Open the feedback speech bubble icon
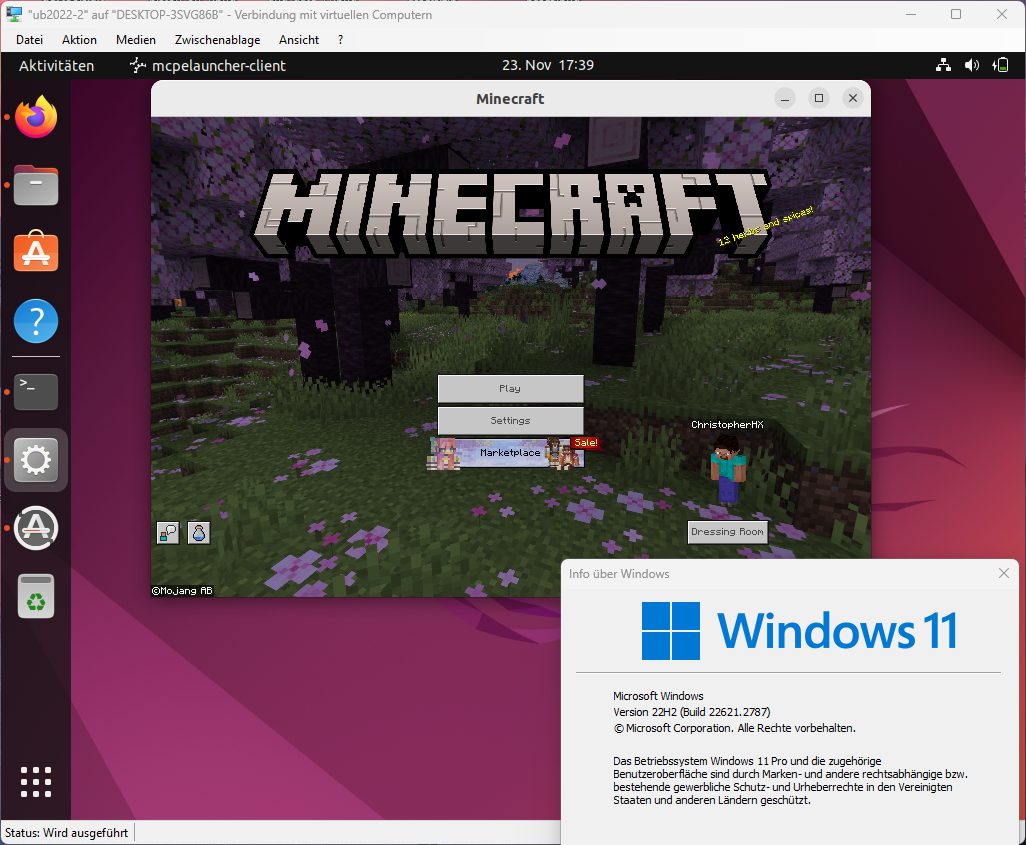This screenshot has height=845, width=1026. click(167, 533)
